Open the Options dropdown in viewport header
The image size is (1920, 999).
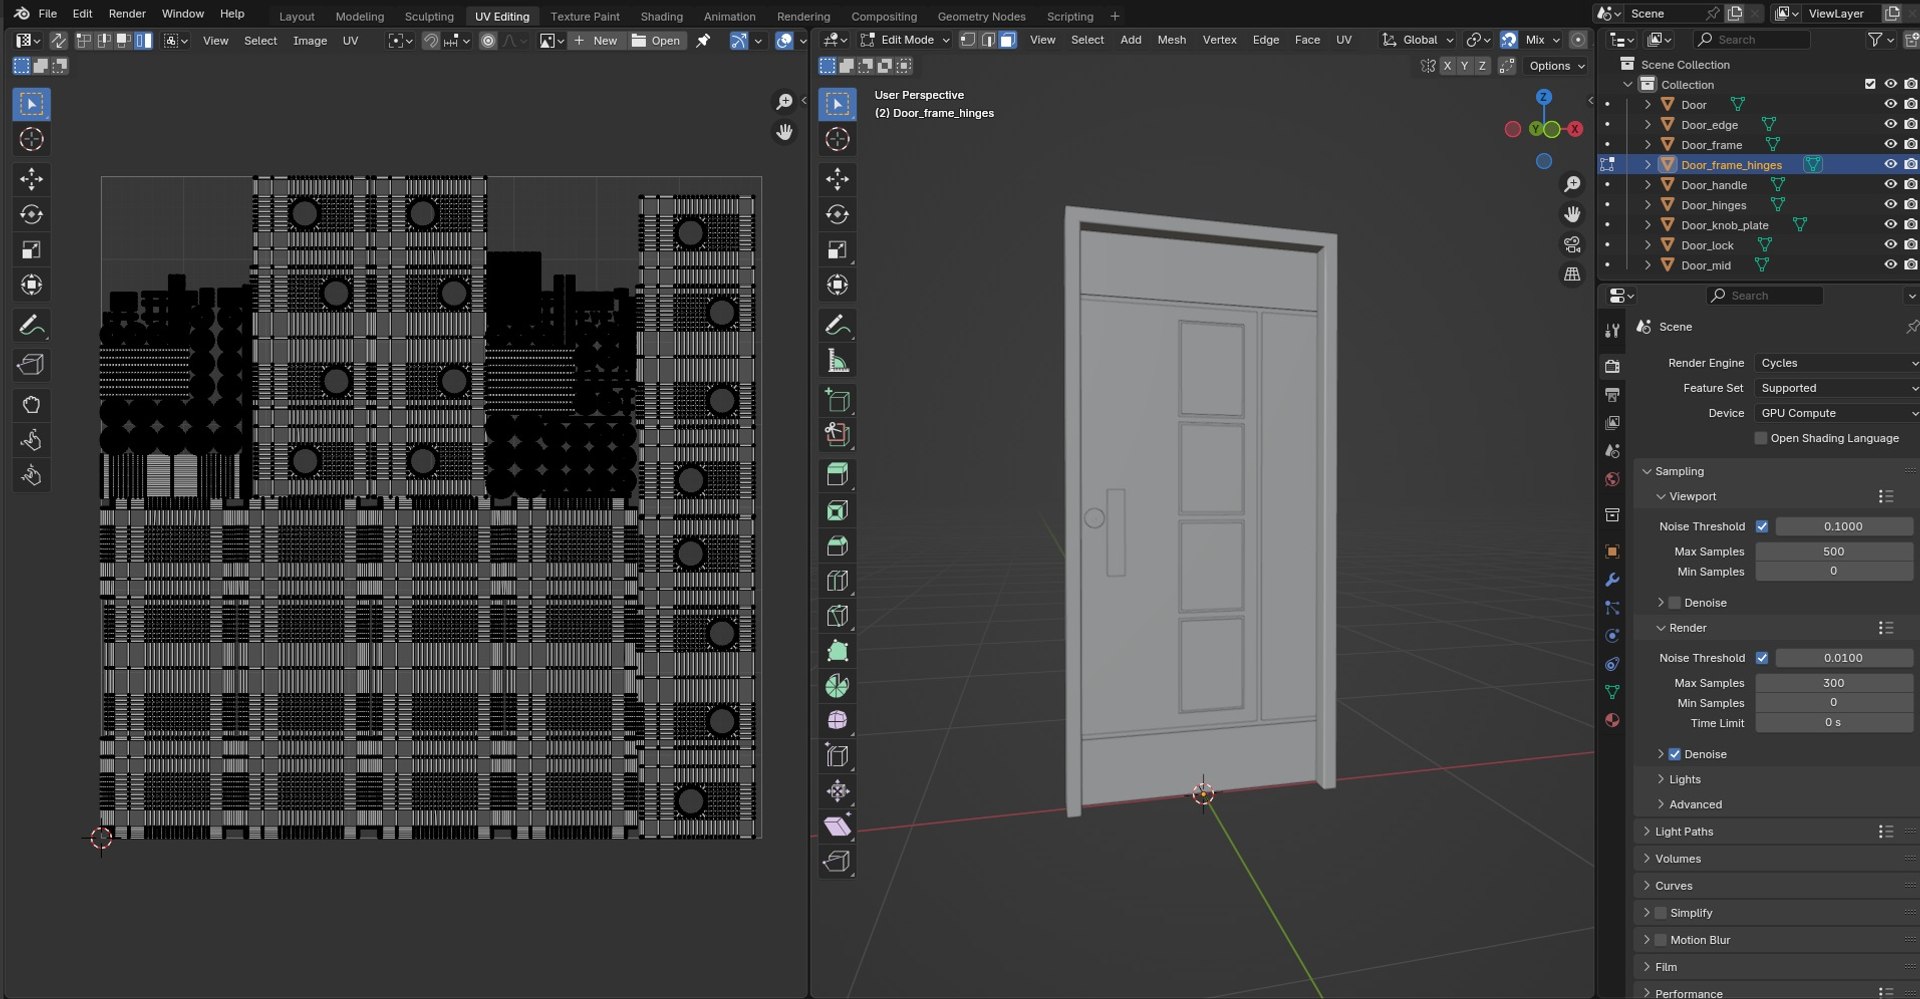(1556, 66)
